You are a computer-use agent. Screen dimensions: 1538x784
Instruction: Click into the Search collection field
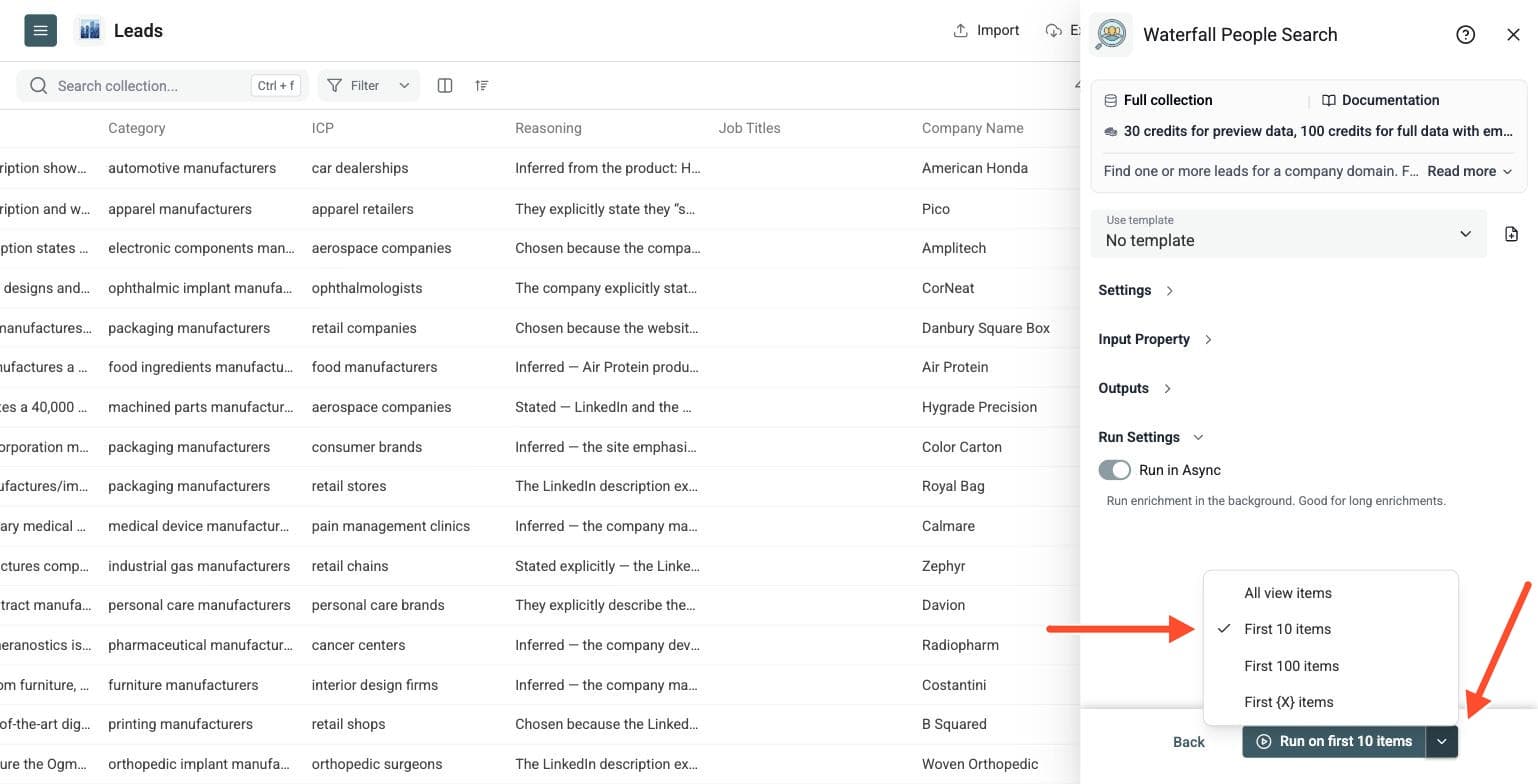pyautogui.click(x=162, y=86)
